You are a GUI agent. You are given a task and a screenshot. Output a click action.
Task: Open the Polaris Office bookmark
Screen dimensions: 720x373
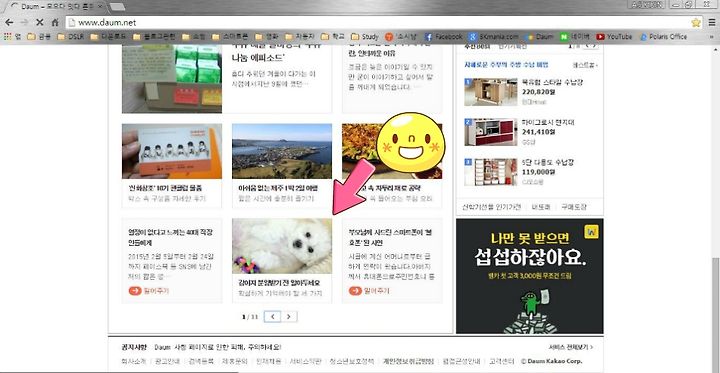pyautogui.click(x=664, y=37)
